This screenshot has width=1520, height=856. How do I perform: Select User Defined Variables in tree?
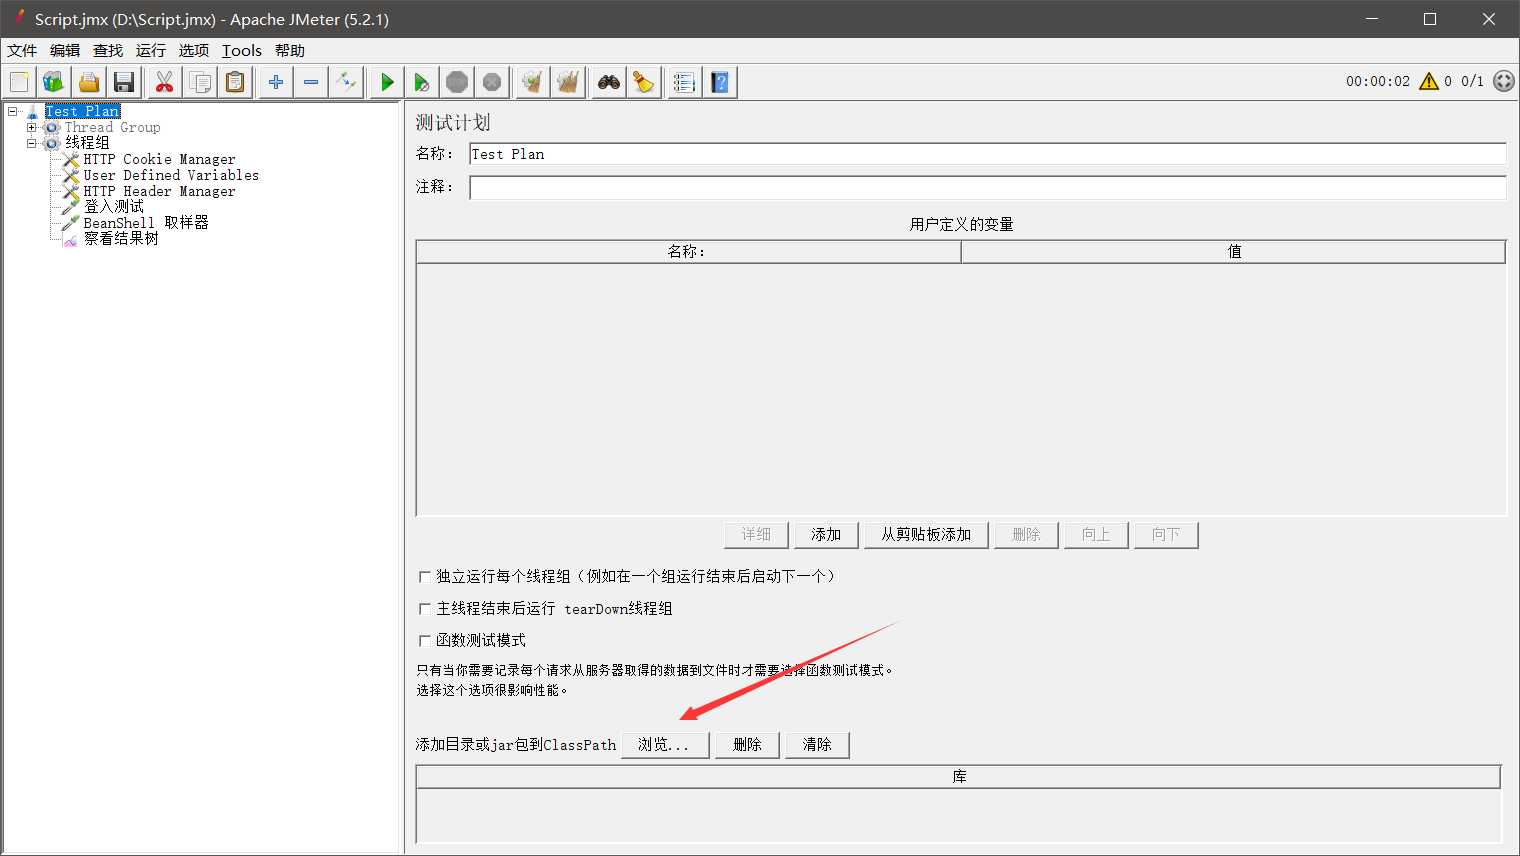[171, 175]
